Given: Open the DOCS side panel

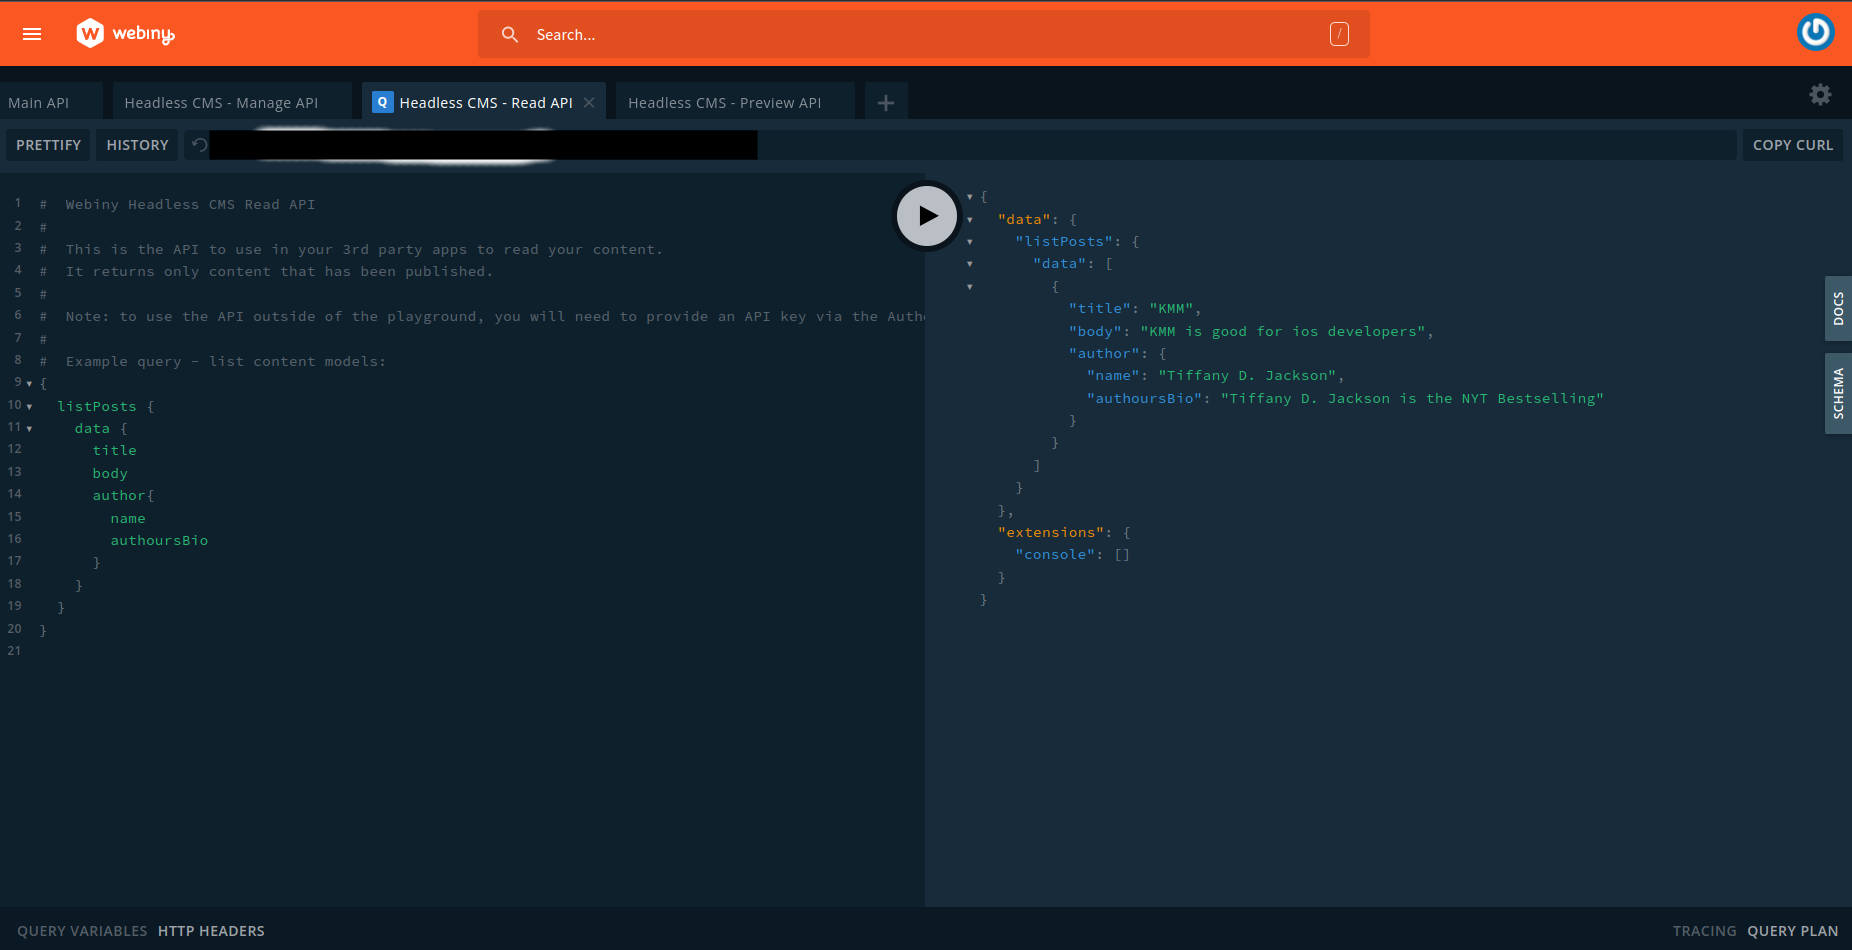Looking at the screenshot, I should [x=1840, y=308].
